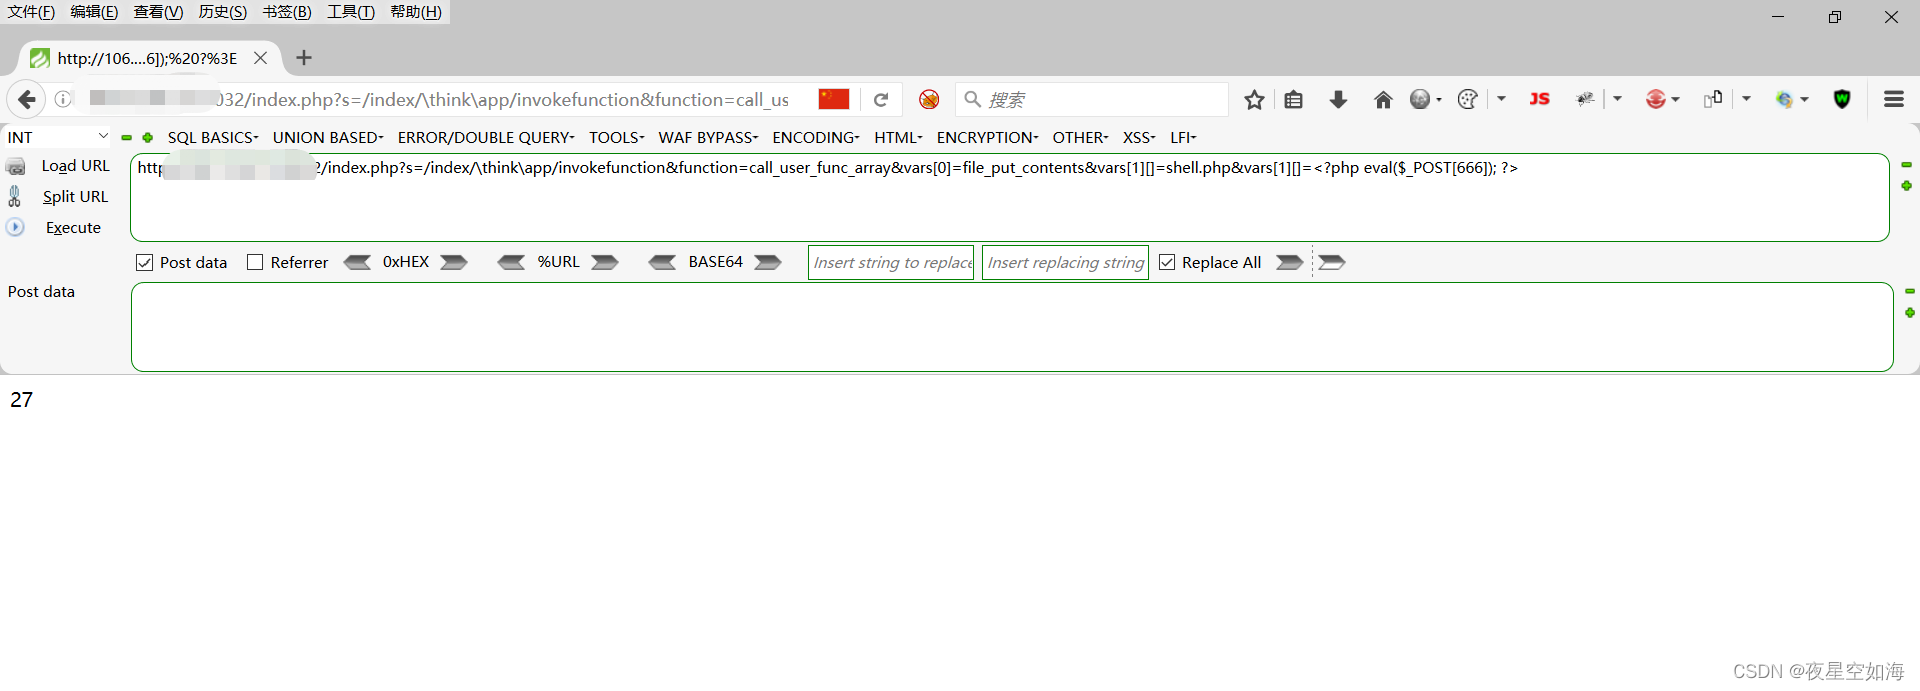Open the 查看(V) menu
Viewport: 1920px width, 691px height.
tap(158, 12)
